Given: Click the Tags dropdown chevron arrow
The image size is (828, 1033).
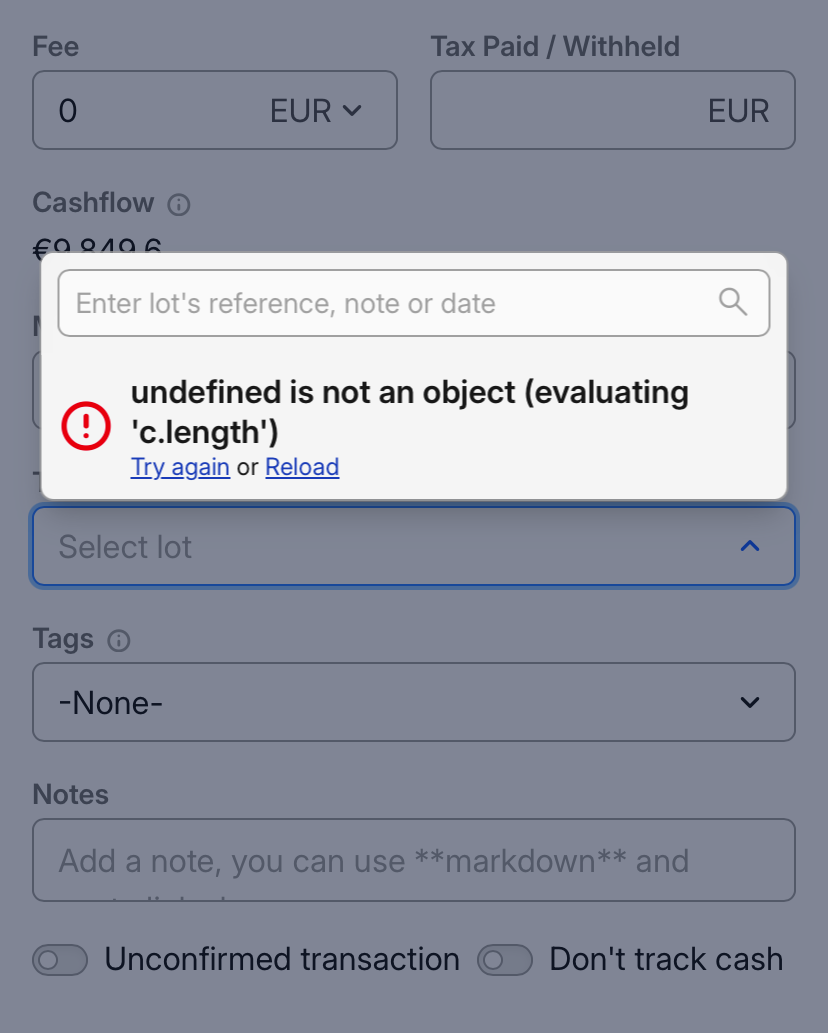Looking at the screenshot, I should tap(750, 702).
